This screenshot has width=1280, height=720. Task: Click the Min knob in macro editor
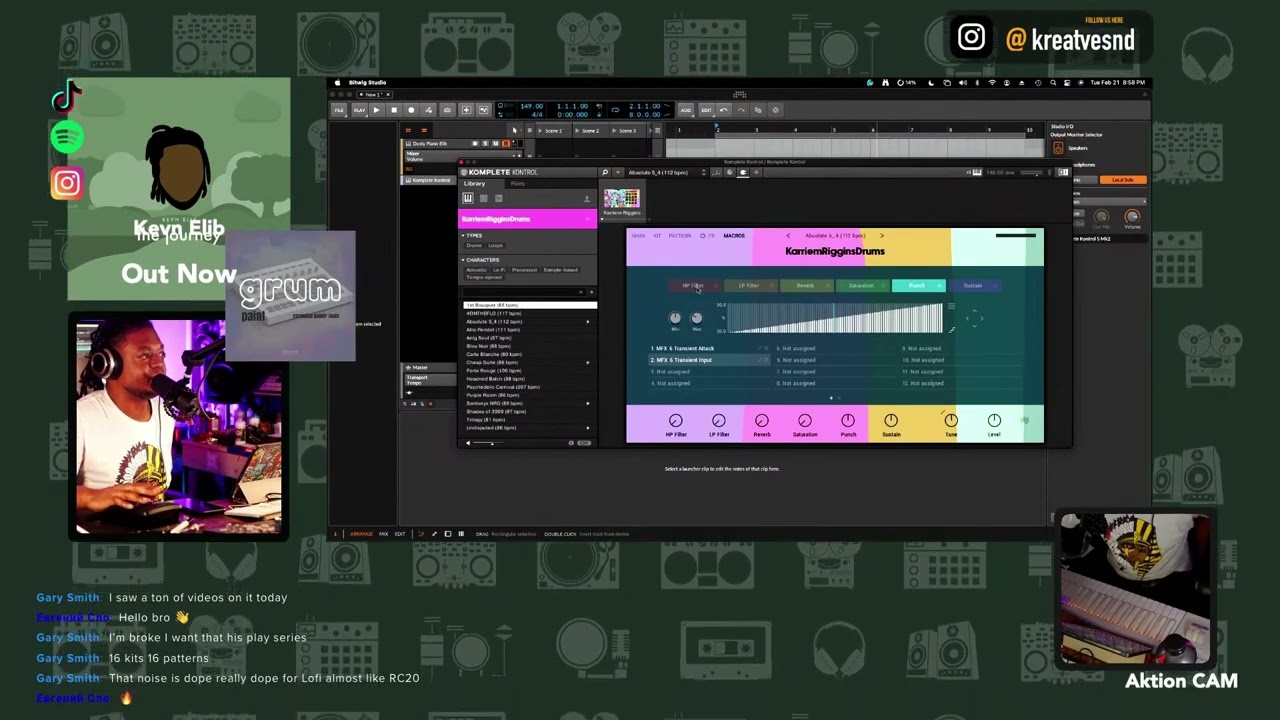tap(675, 318)
